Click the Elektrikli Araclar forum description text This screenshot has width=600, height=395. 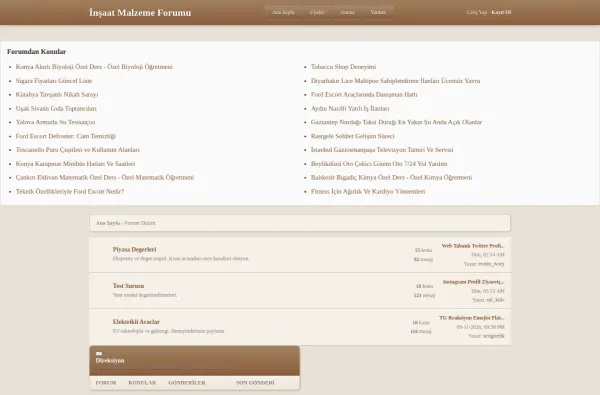click(169, 331)
